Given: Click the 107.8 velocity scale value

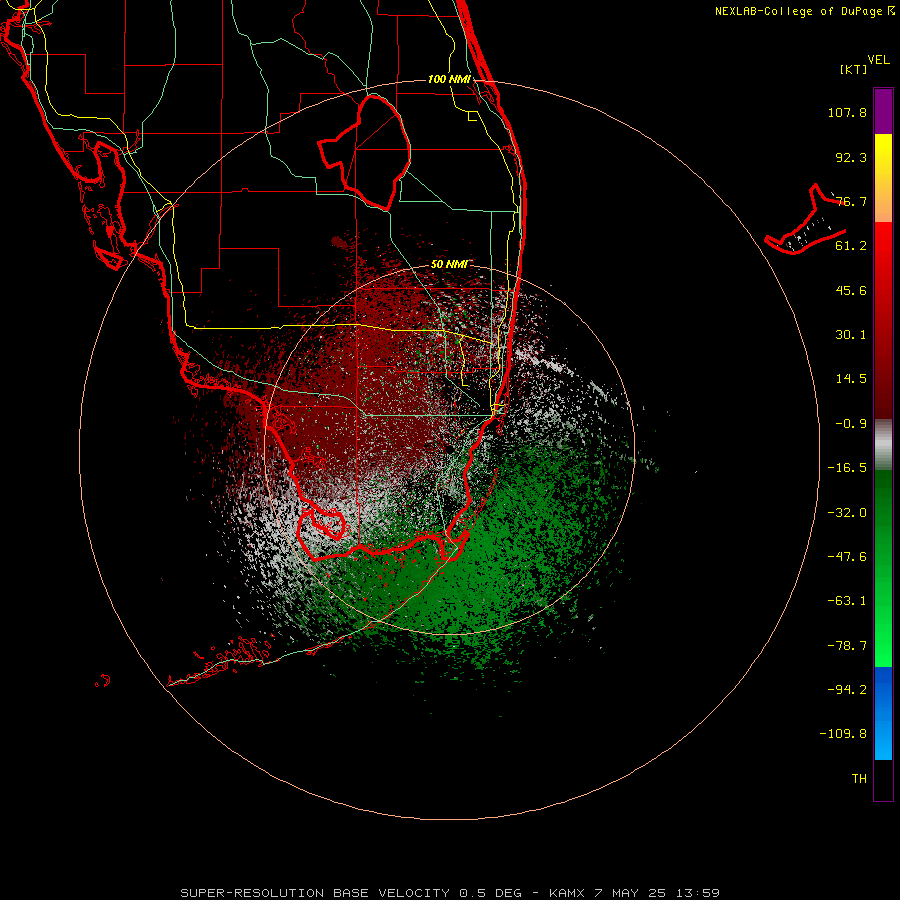Looking at the screenshot, I should pyautogui.click(x=847, y=112).
